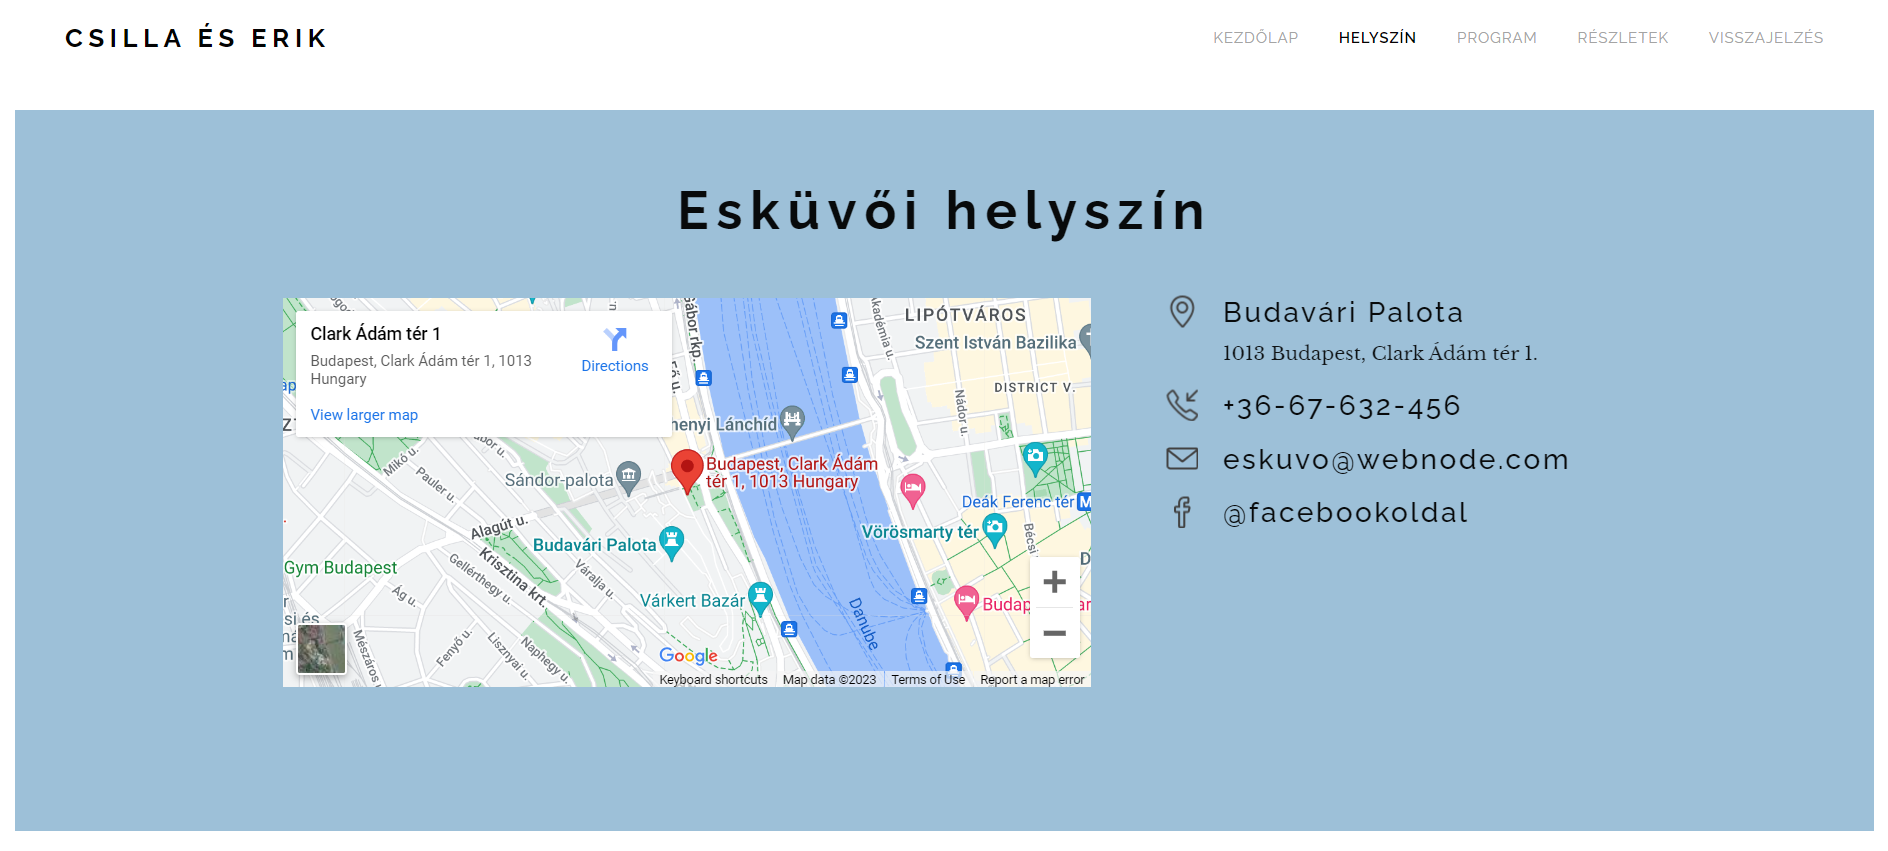Click the Várkert Bazár map marker
The image size is (1888, 851).
[760, 598]
